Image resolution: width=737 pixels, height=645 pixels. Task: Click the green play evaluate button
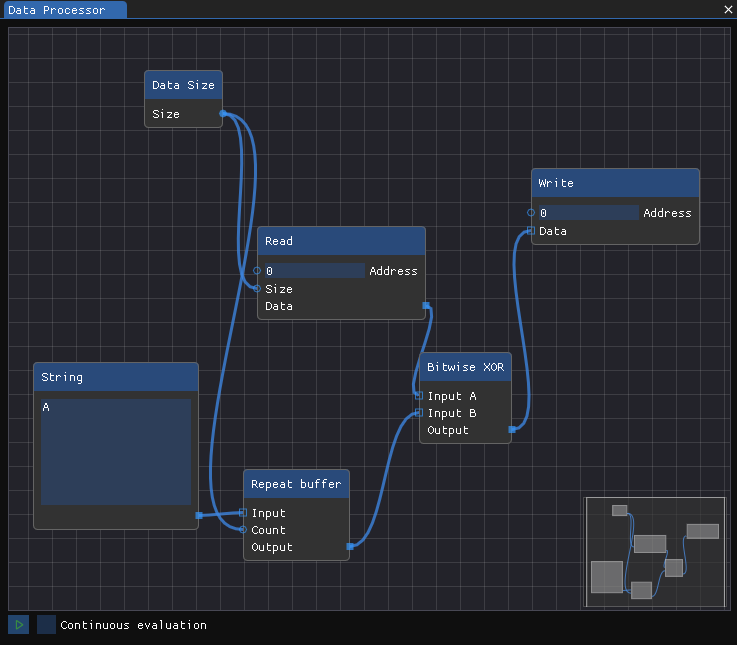[x=18, y=624]
